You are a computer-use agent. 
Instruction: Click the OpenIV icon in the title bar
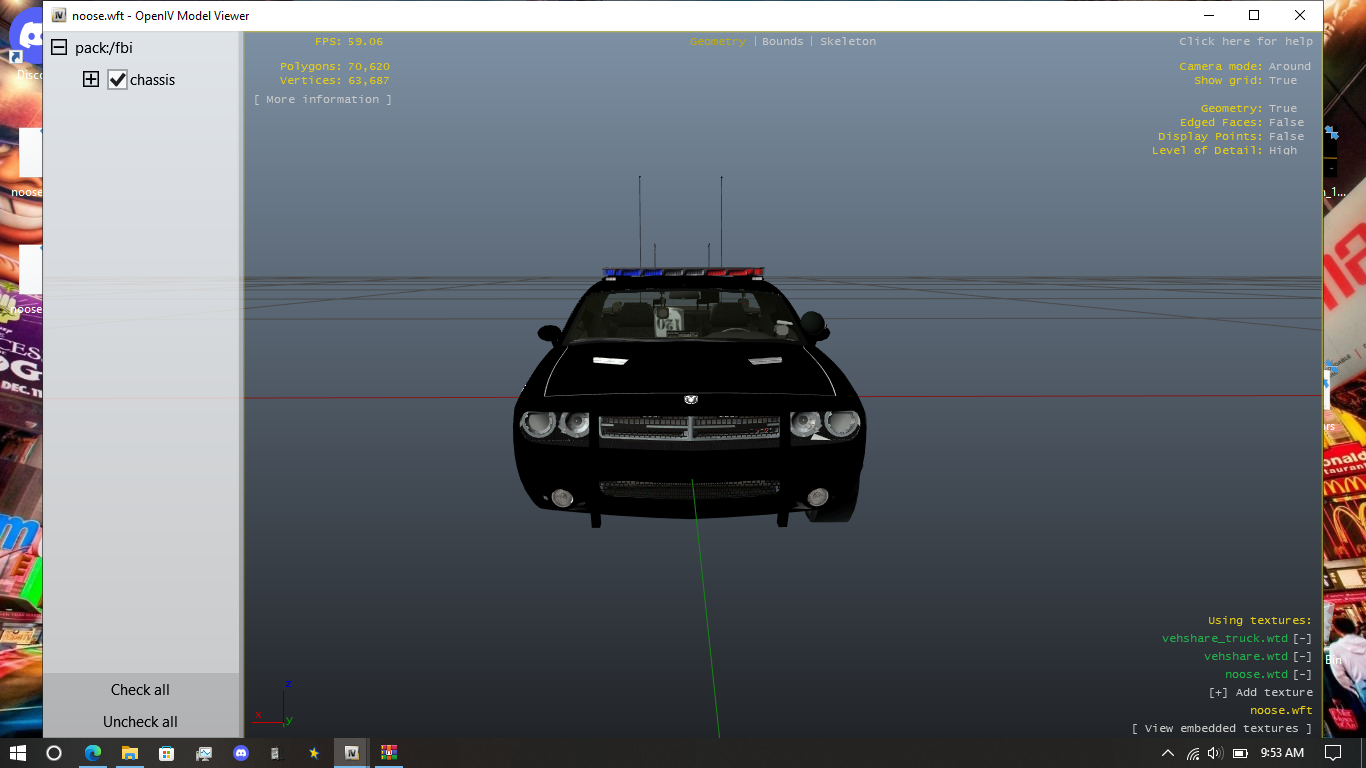pos(59,16)
